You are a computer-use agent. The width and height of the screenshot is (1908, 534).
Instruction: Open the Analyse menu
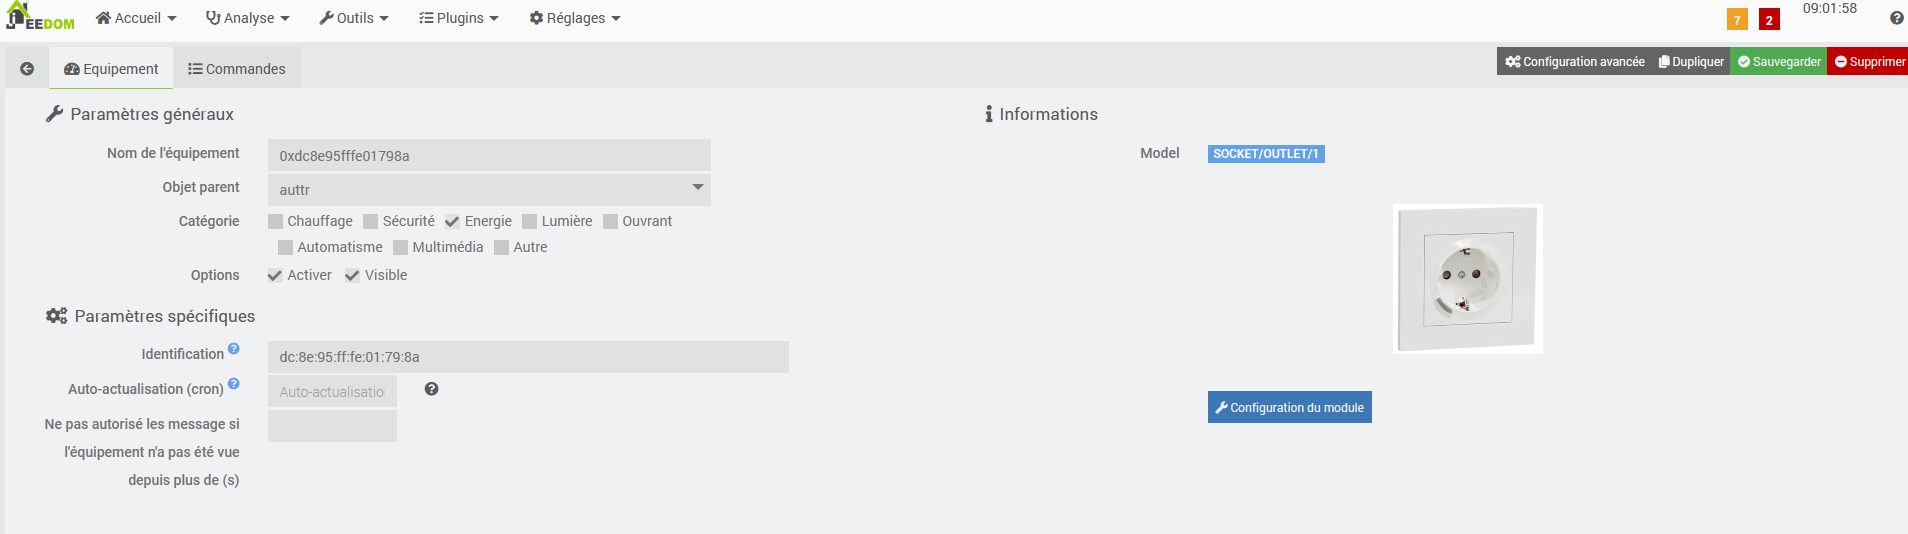pos(248,18)
